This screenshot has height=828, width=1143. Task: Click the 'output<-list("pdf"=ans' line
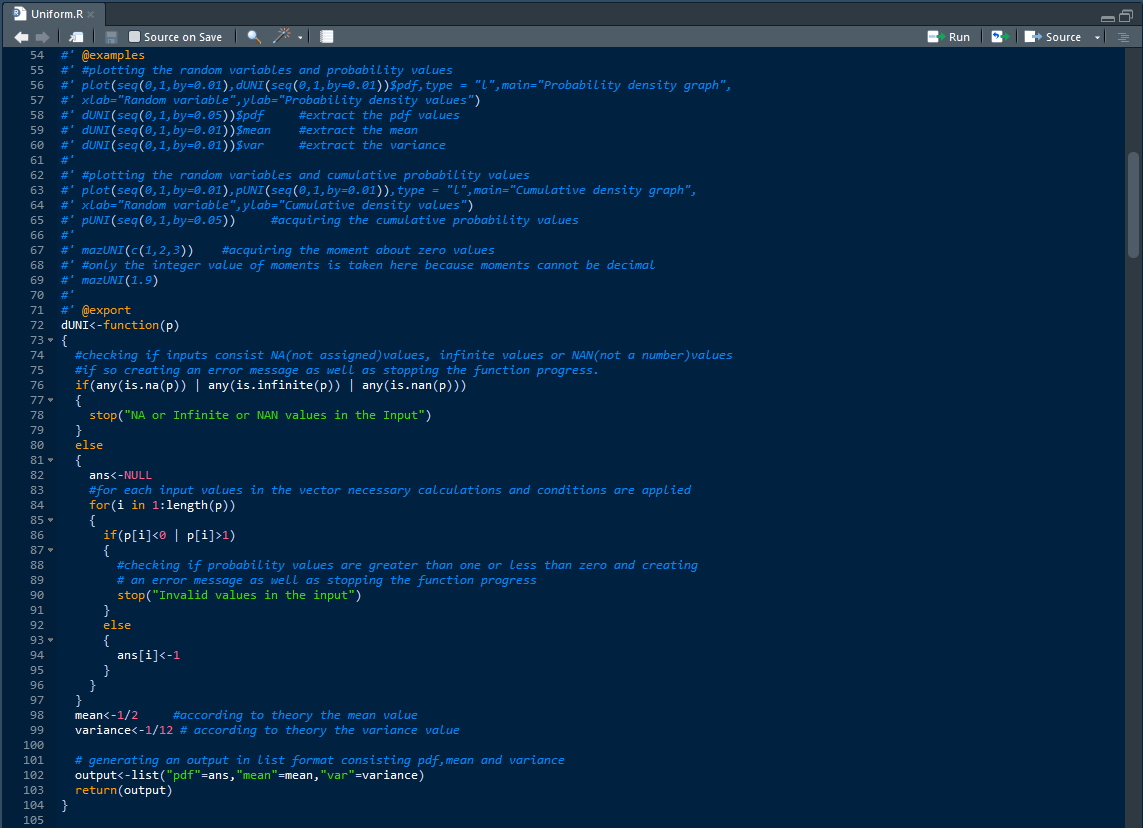tap(249, 776)
